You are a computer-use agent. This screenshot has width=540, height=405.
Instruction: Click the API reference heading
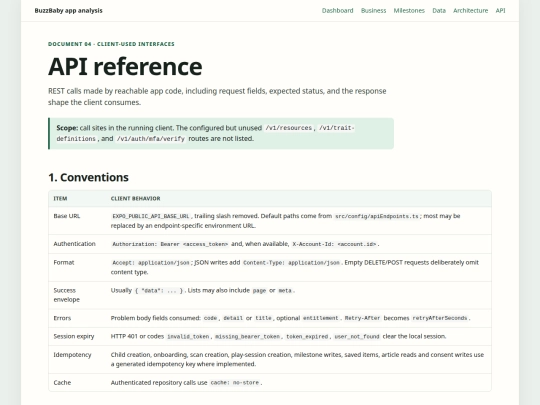click(125, 66)
